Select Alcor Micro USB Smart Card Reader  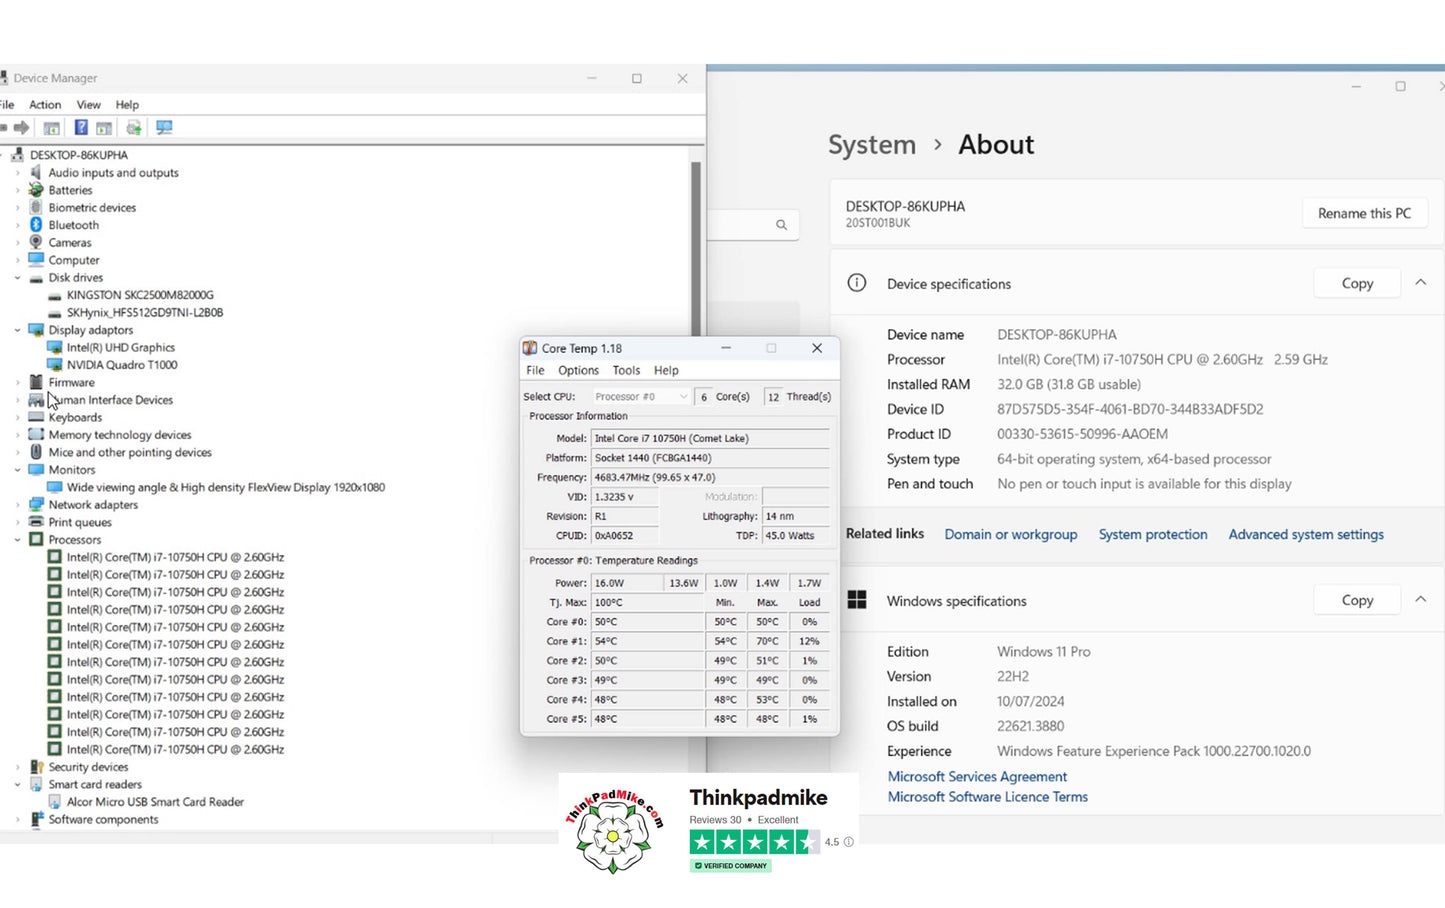pyautogui.click(x=155, y=802)
